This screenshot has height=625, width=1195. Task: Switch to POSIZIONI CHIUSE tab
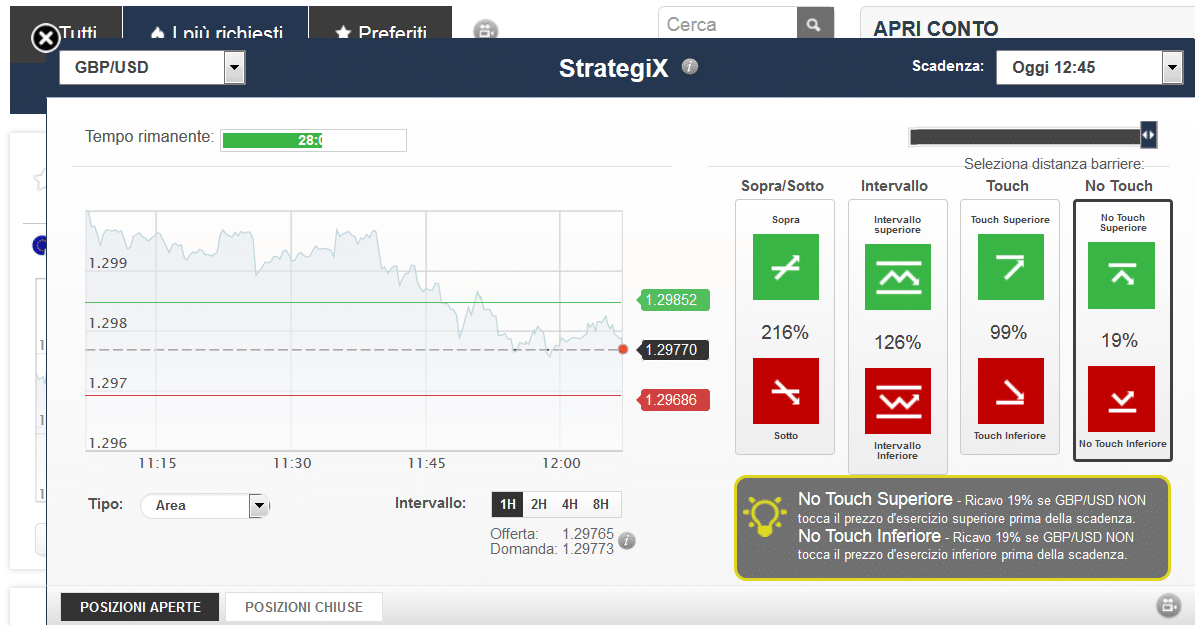(304, 607)
